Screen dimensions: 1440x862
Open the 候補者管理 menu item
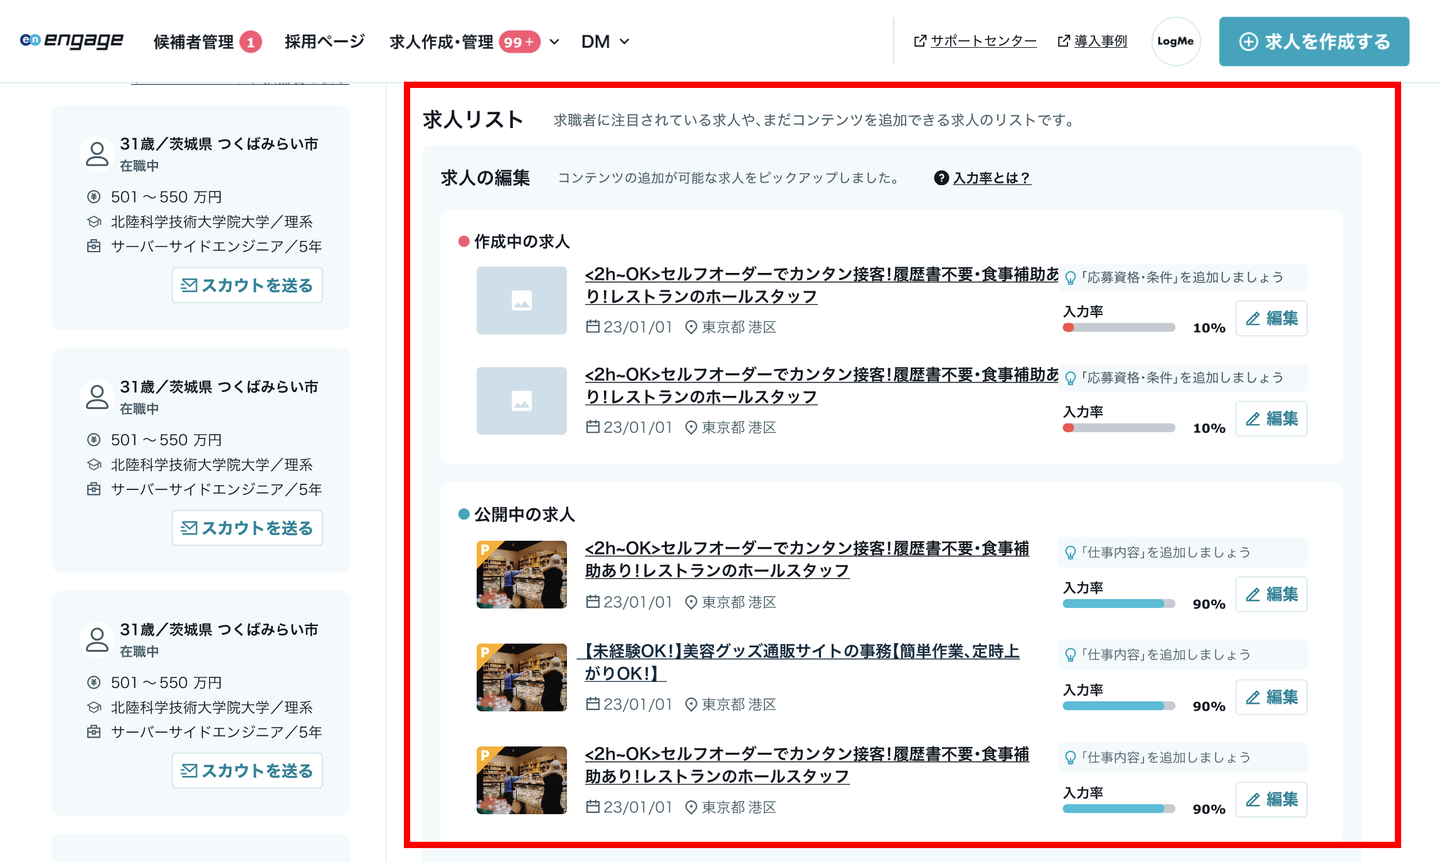click(x=193, y=42)
